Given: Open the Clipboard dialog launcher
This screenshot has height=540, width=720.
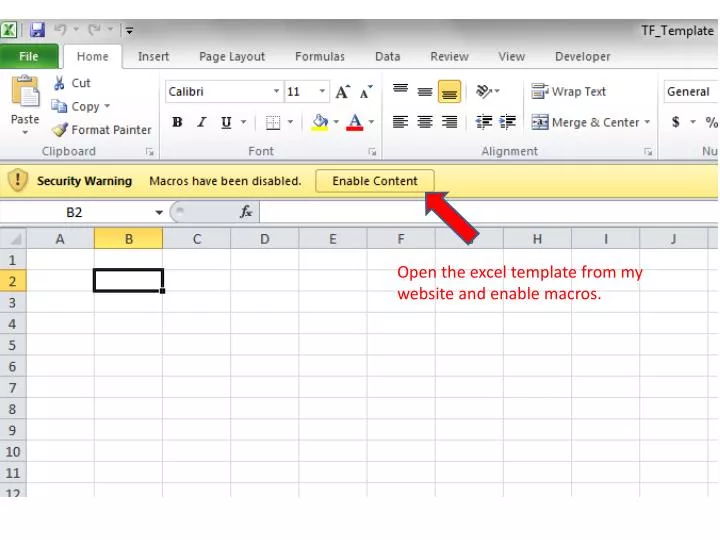Looking at the screenshot, I should [149, 152].
